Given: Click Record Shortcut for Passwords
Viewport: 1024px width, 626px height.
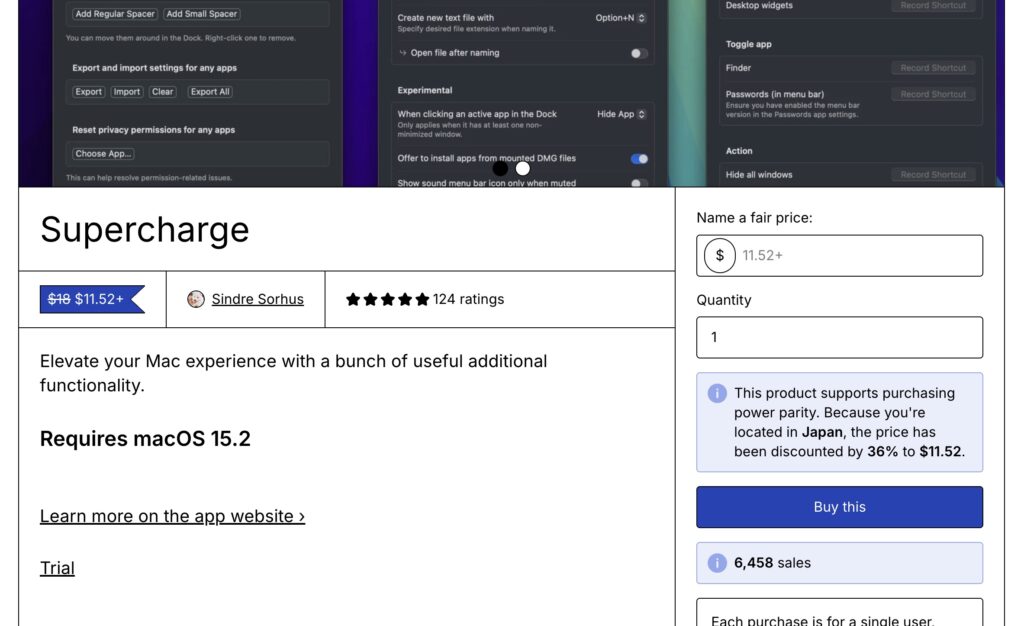Looking at the screenshot, I should coord(933,95).
